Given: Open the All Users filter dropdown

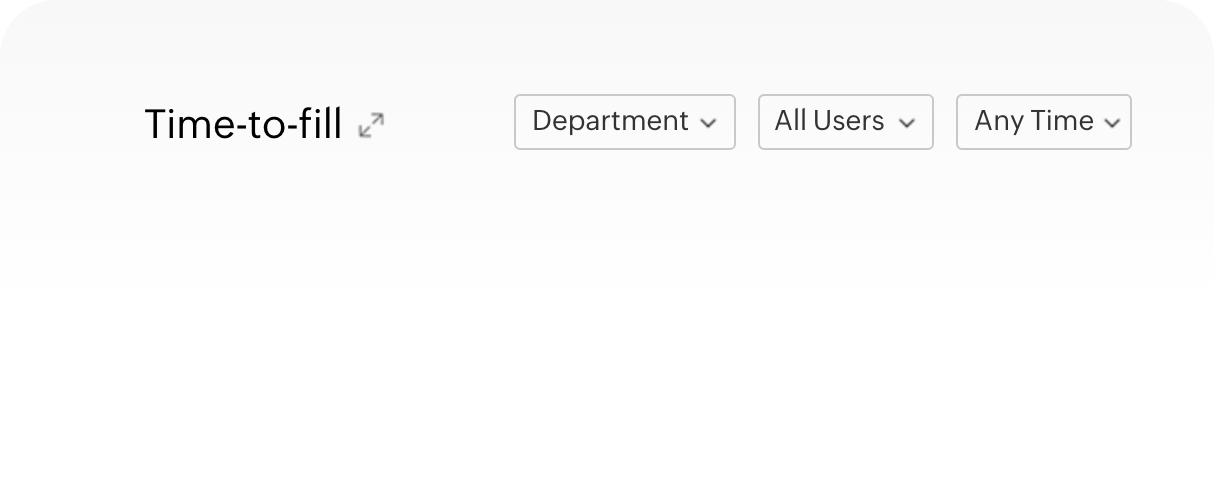Looking at the screenshot, I should (x=846, y=122).
